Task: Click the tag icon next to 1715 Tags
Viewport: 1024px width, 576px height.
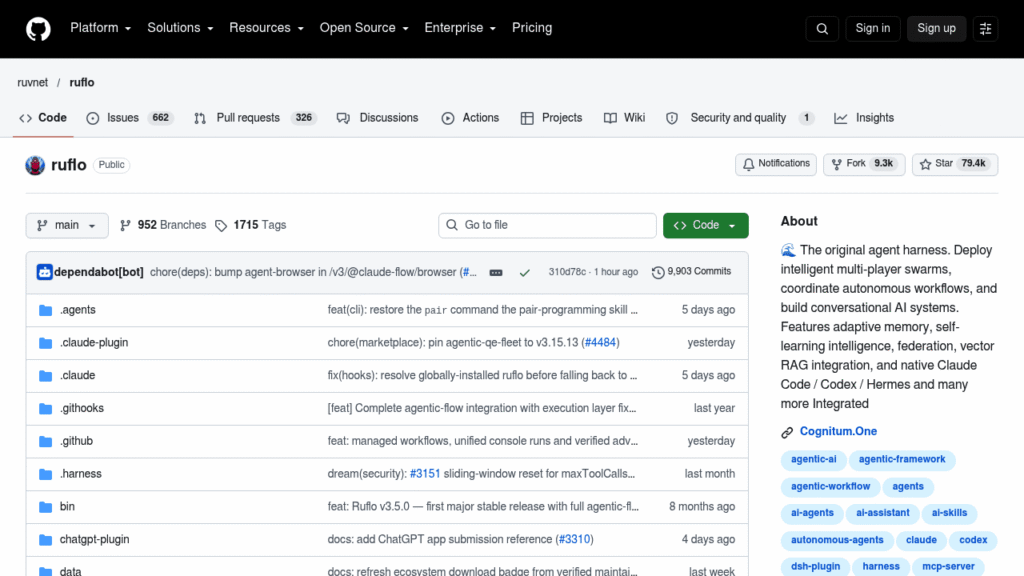Action: point(221,225)
